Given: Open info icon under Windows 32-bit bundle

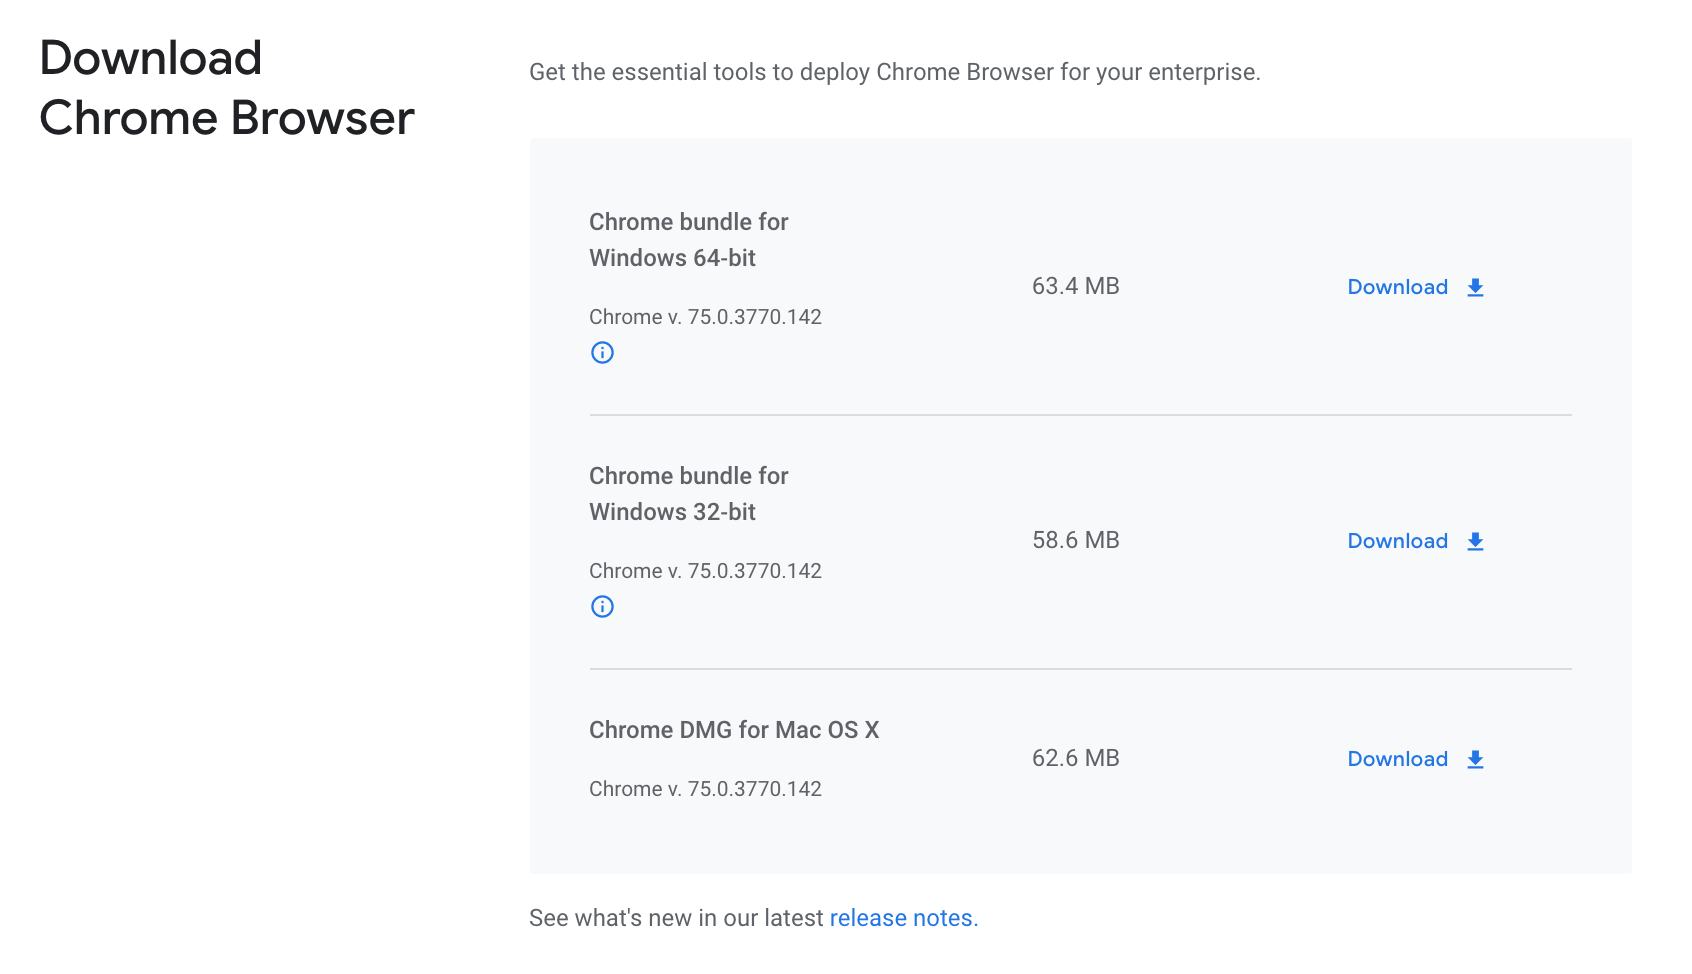Looking at the screenshot, I should pos(602,606).
